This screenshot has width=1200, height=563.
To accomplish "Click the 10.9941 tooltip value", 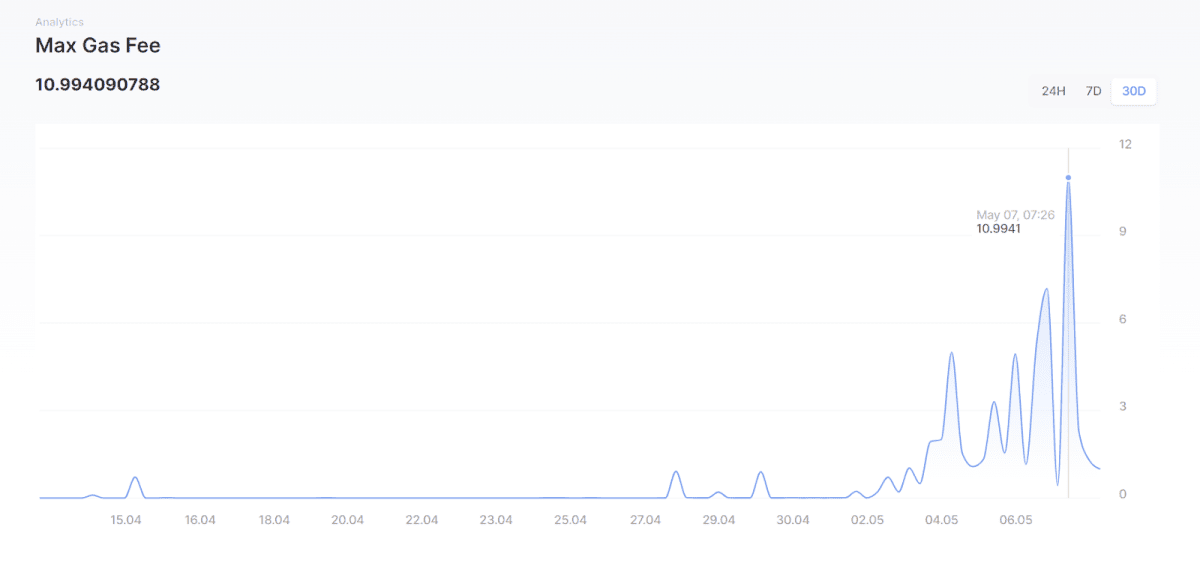I will tap(998, 229).
